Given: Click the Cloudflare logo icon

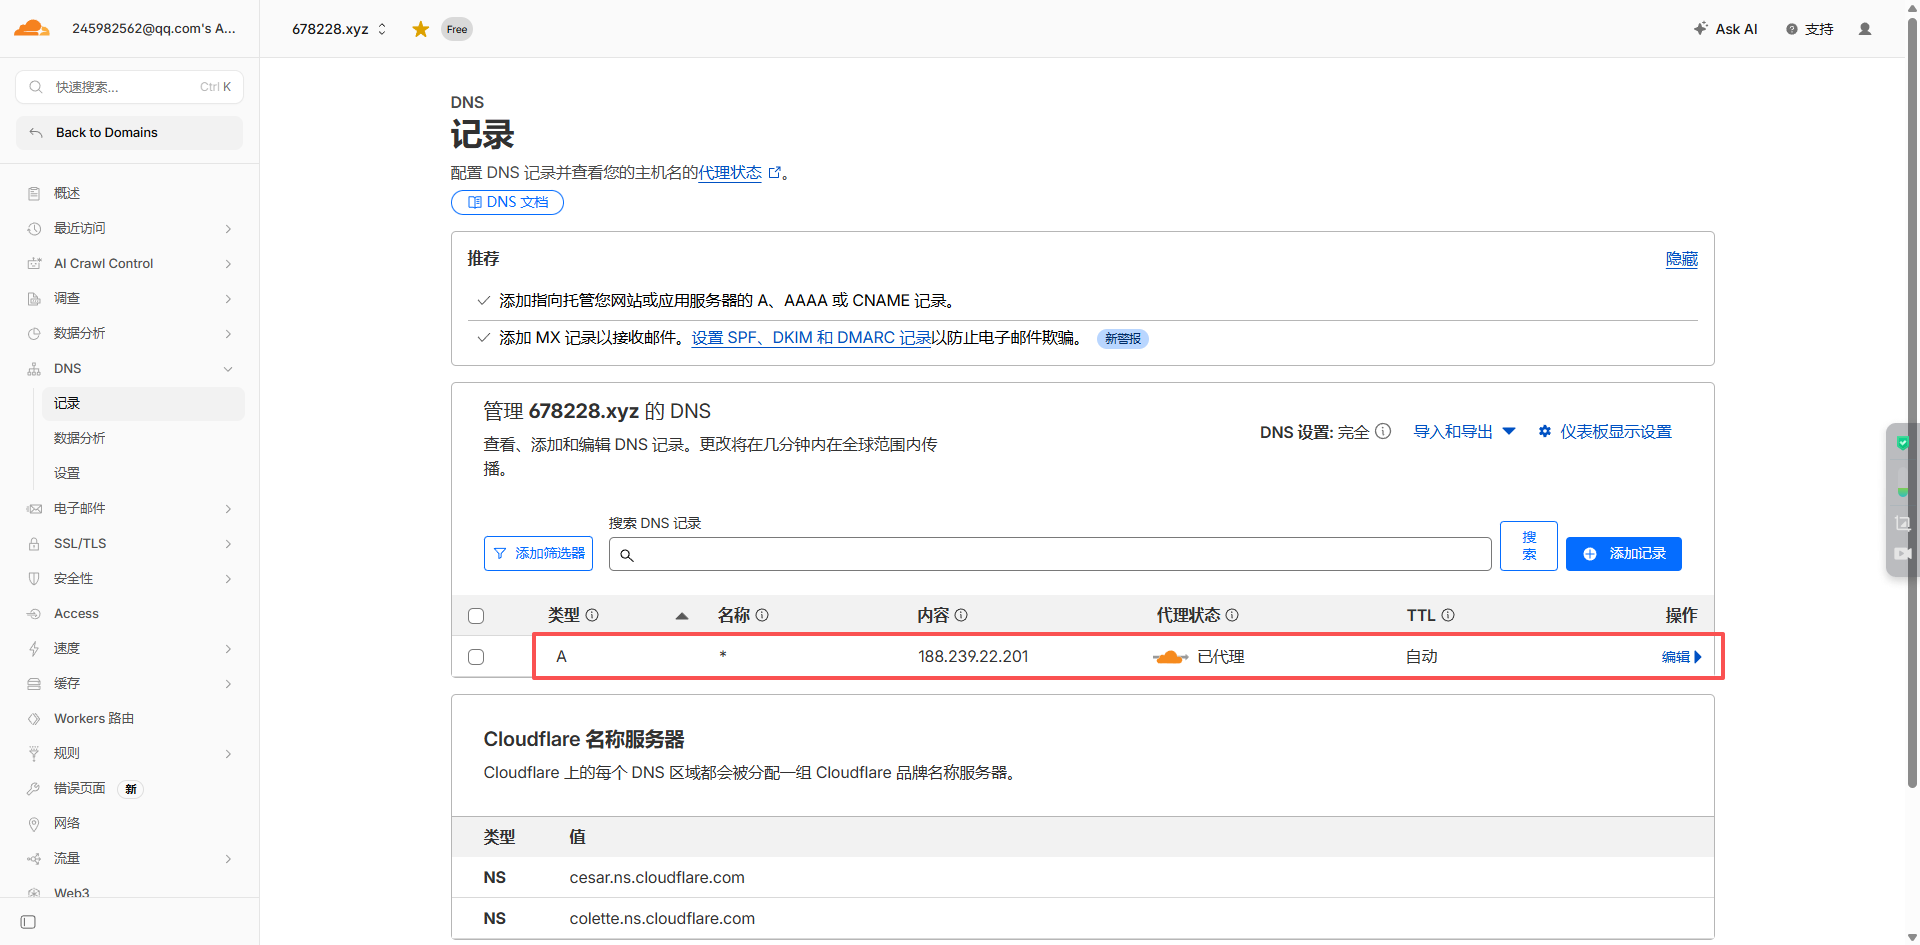Looking at the screenshot, I should click(x=32, y=28).
